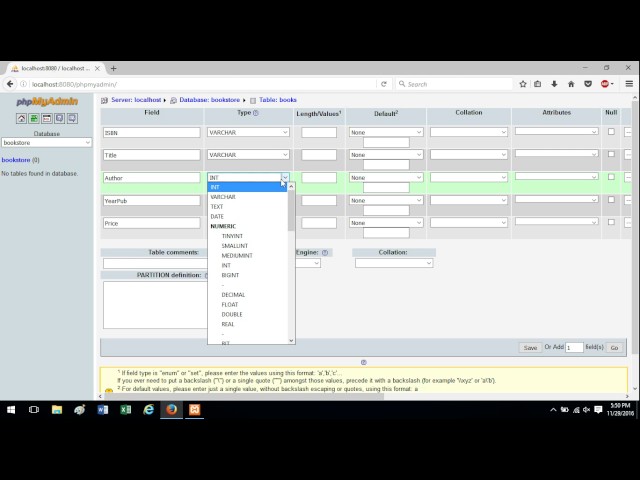Screen dimensions: 640x480
Task: Open XAMPP from the taskbar
Action: point(194,409)
